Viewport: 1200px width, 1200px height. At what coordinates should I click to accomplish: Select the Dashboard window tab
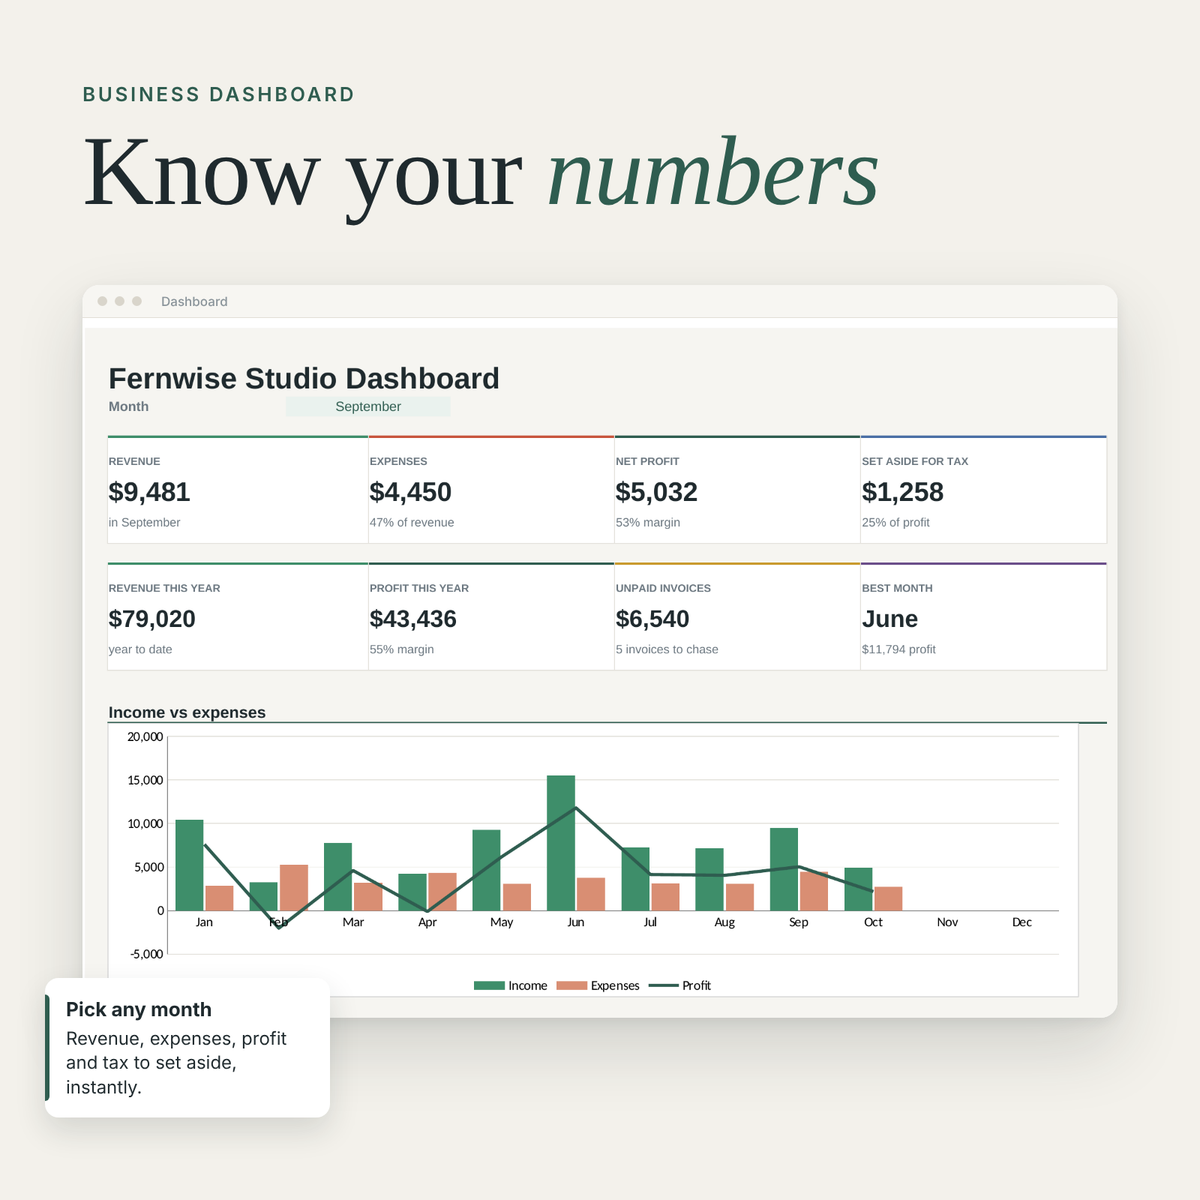[194, 301]
